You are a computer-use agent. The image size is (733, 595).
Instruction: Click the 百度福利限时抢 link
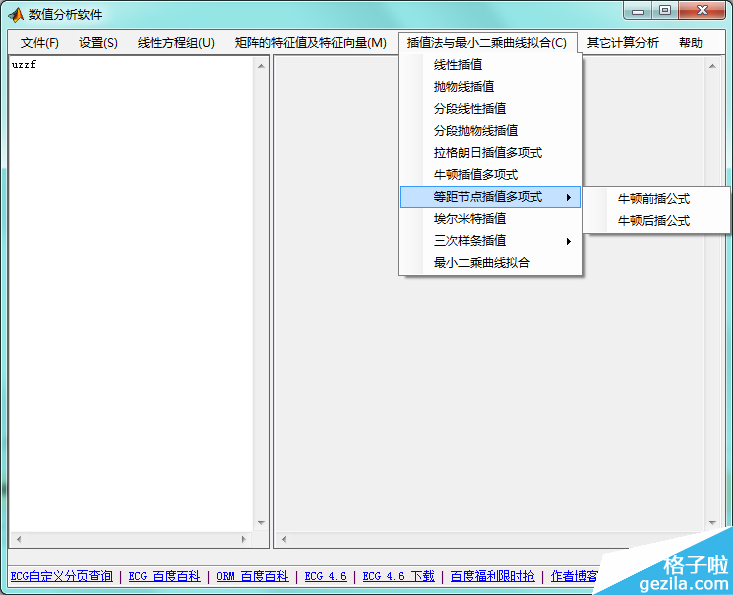(492, 576)
